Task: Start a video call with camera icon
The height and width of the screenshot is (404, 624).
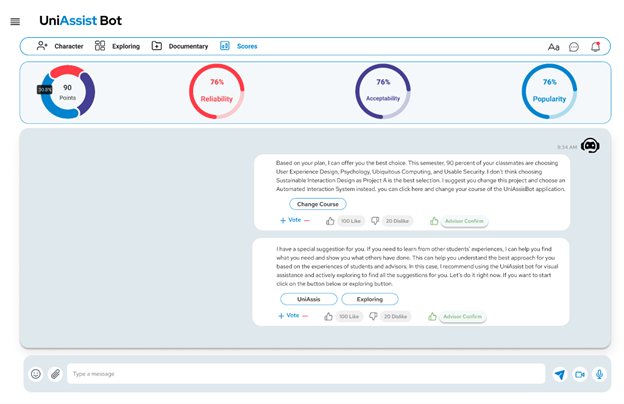Action: (x=580, y=374)
